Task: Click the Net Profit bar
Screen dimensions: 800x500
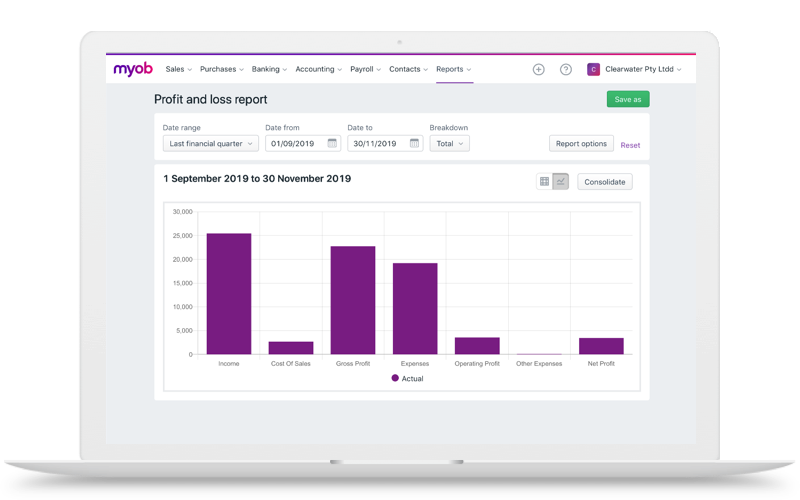Action: pyautogui.click(x=601, y=346)
